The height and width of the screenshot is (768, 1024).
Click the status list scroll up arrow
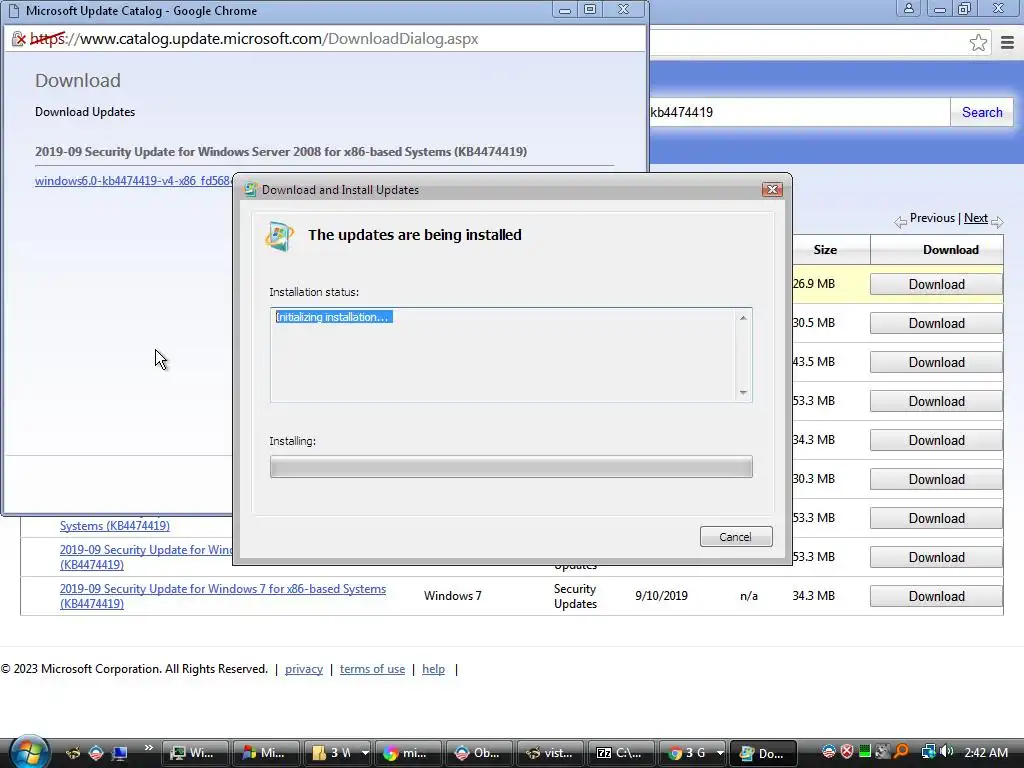tap(743, 318)
